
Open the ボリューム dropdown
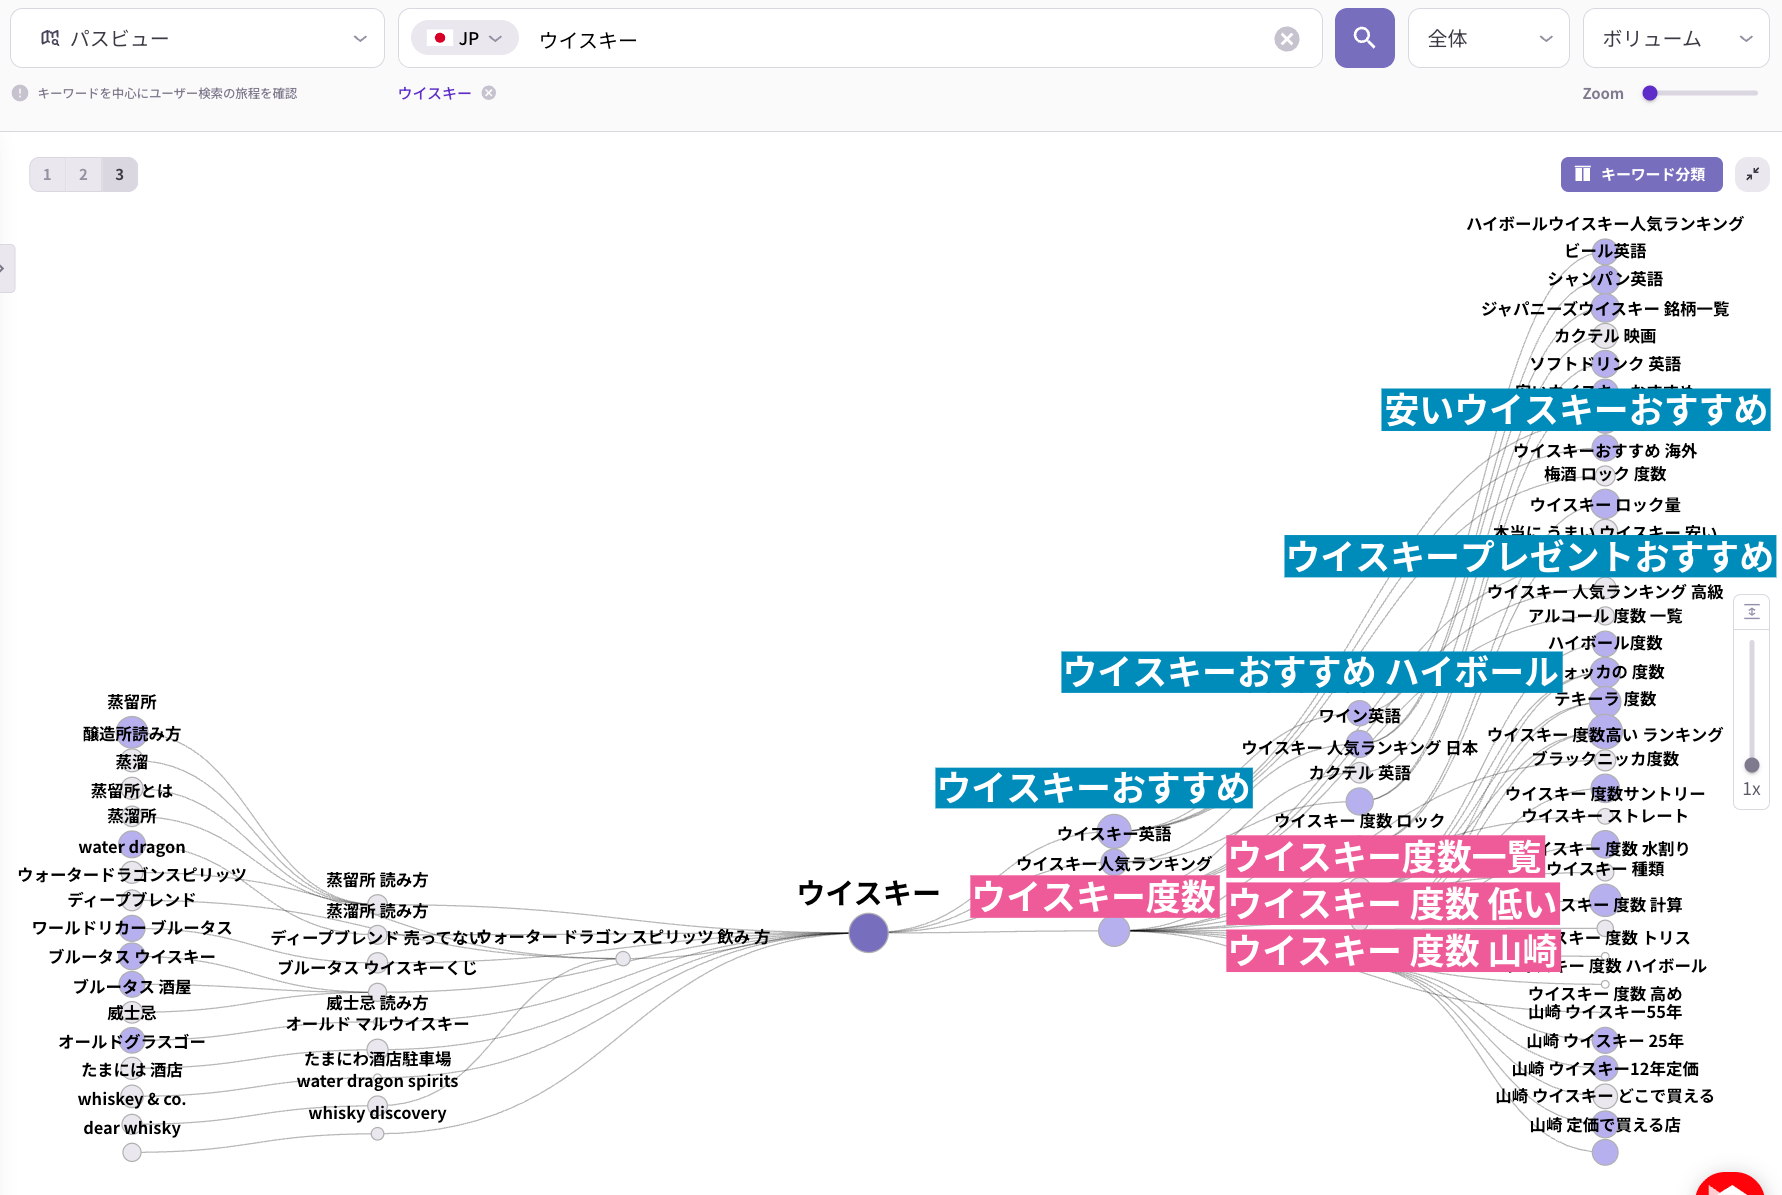coord(1676,38)
